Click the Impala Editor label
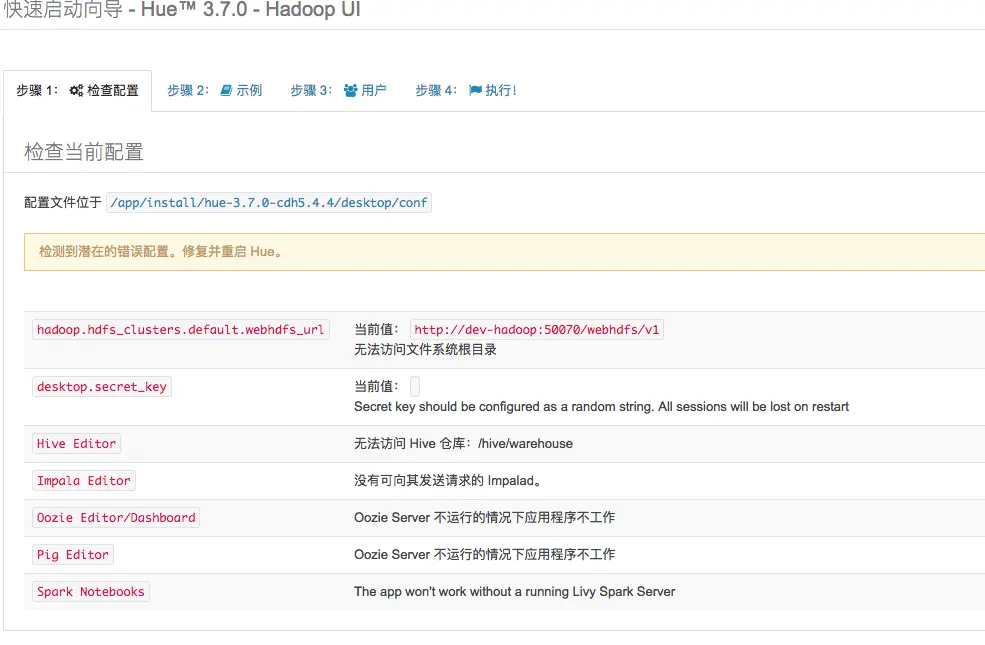The image size is (985, 645). [x=84, y=481]
